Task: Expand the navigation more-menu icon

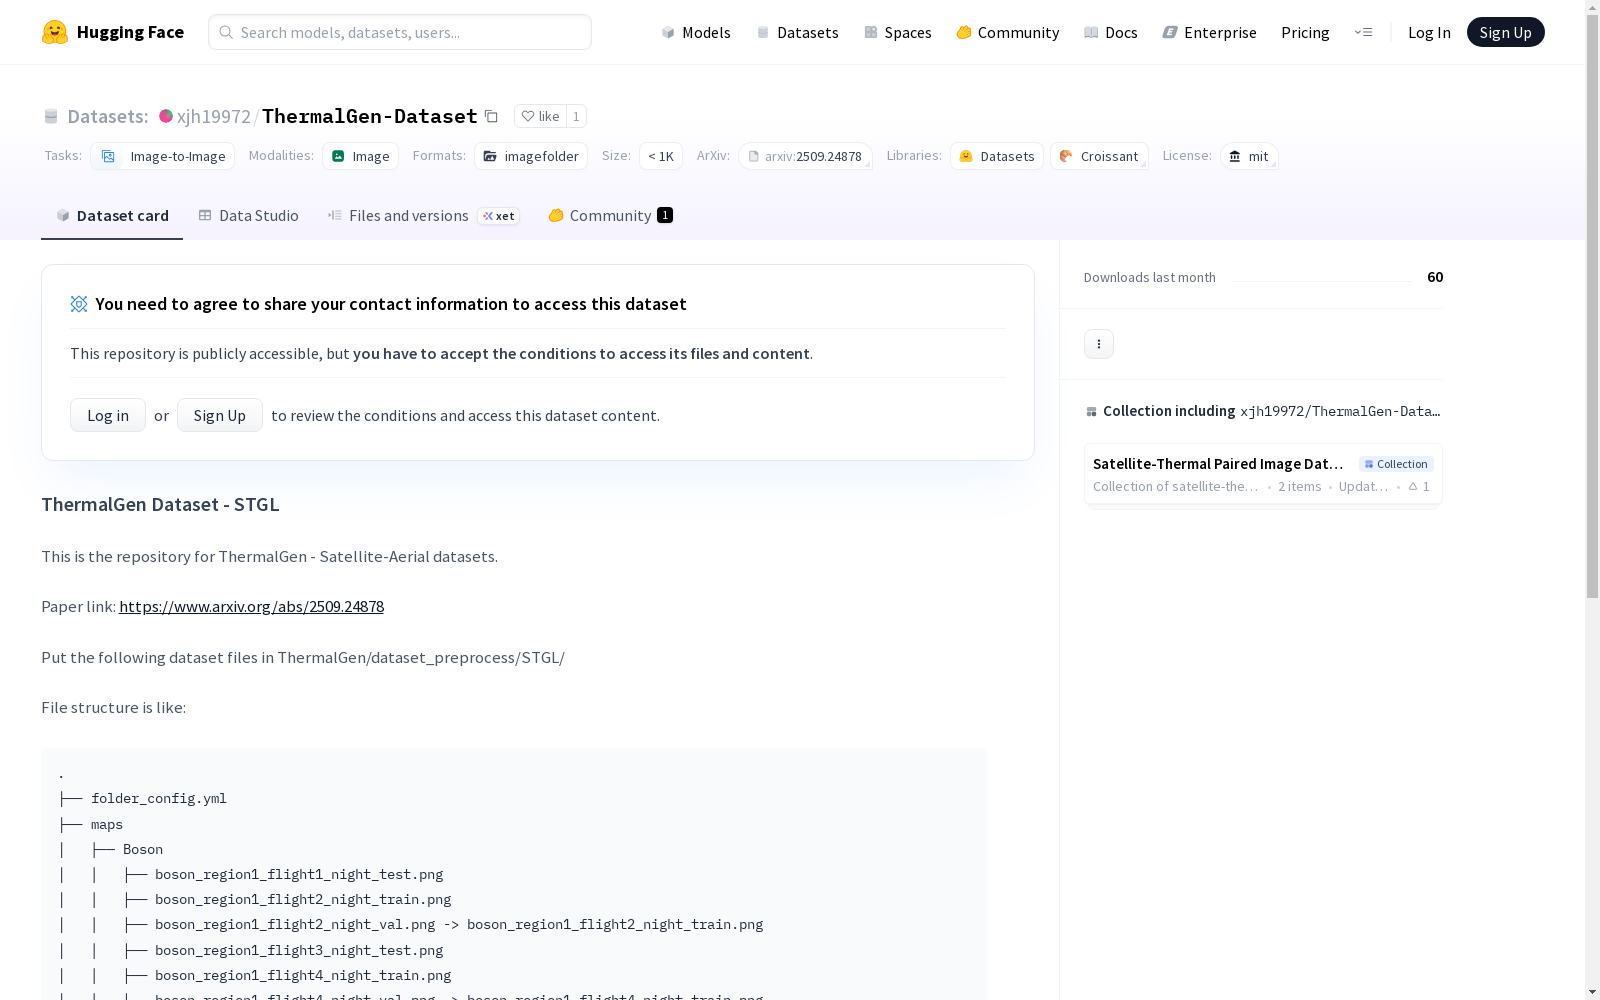Action: click(1363, 32)
